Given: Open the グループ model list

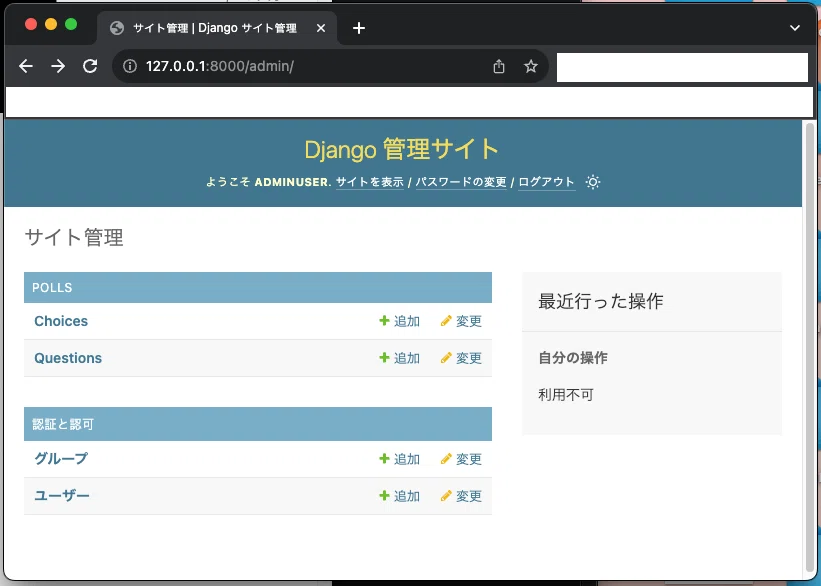Looking at the screenshot, I should pyautogui.click(x=61, y=459).
